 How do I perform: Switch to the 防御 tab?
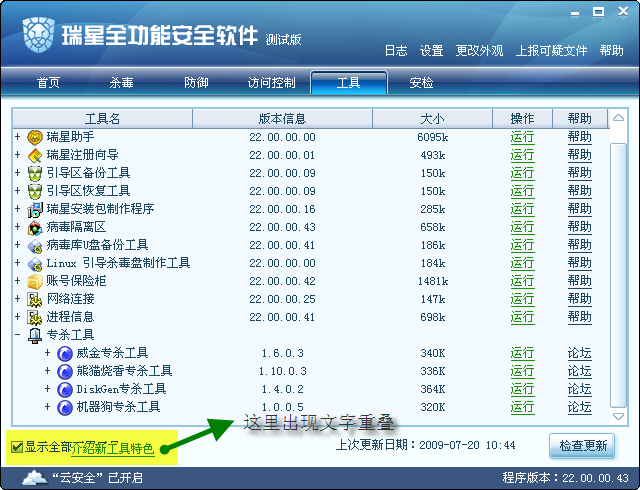pyautogui.click(x=196, y=83)
